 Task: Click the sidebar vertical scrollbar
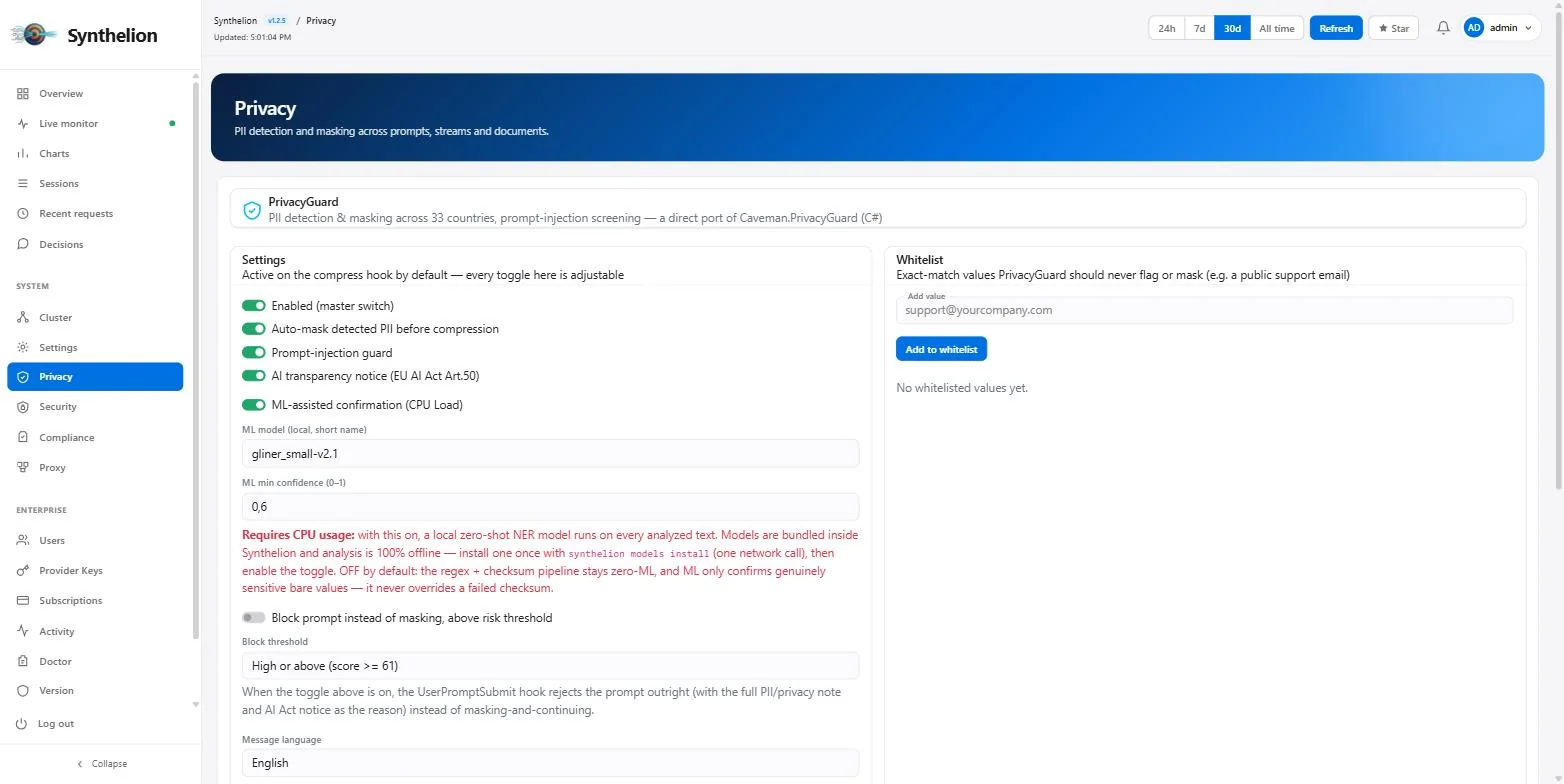pyautogui.click(x=196, y=360)
